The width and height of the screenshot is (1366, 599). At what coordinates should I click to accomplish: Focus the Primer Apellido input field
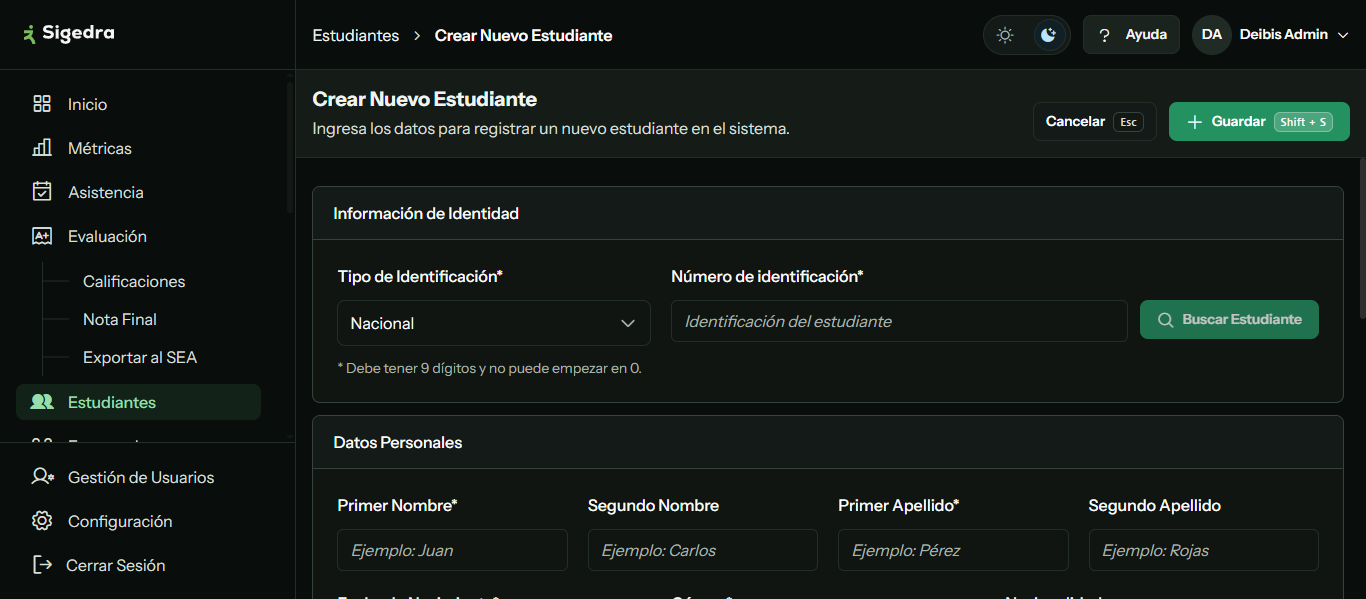click(x=953, y=550)
